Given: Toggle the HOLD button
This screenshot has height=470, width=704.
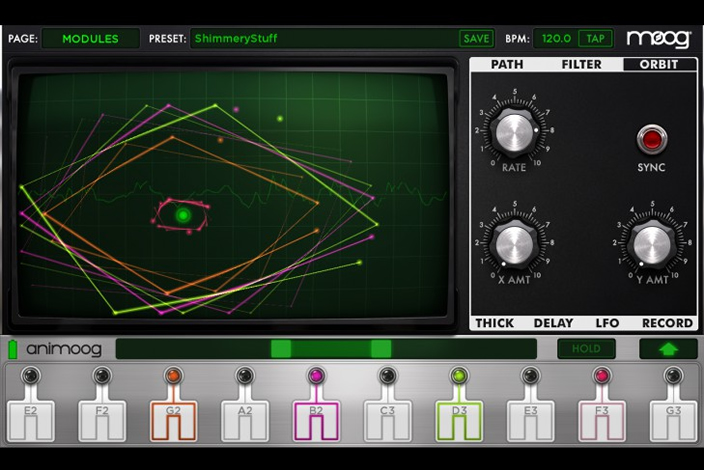Looking at the screenshot, I should click(x=586, y=349).
